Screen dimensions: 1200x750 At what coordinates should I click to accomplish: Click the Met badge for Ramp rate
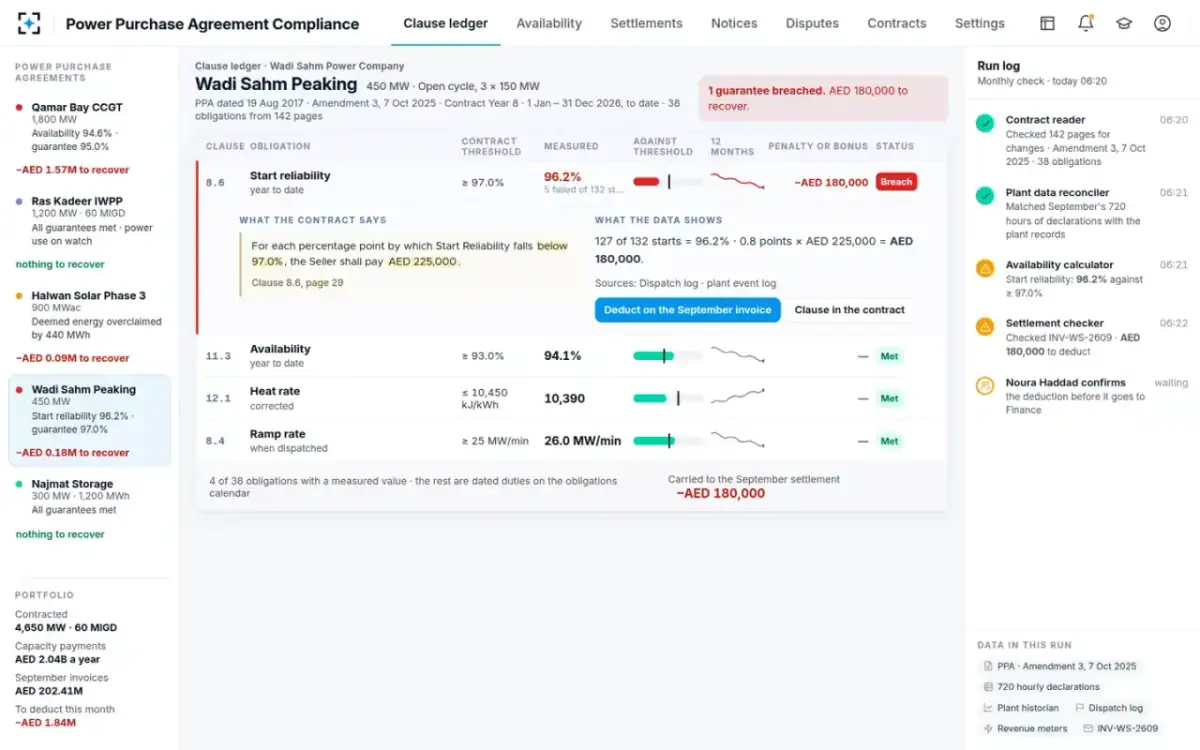pyautogui.click(x=889, y=441)
